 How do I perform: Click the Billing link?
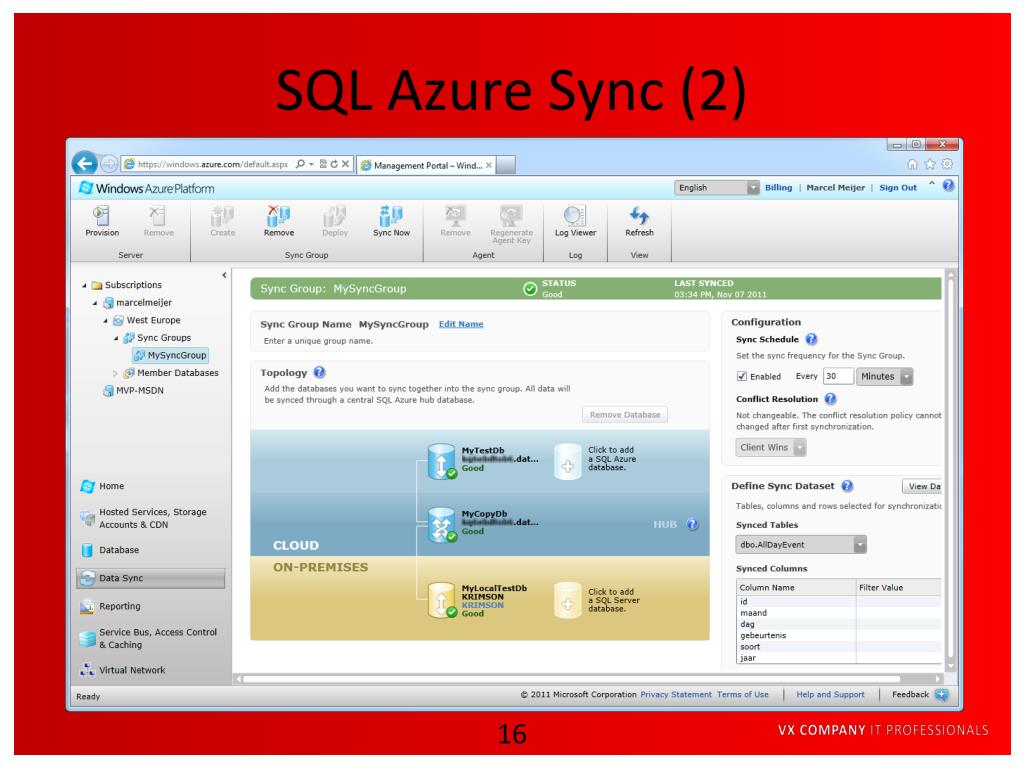778,187
